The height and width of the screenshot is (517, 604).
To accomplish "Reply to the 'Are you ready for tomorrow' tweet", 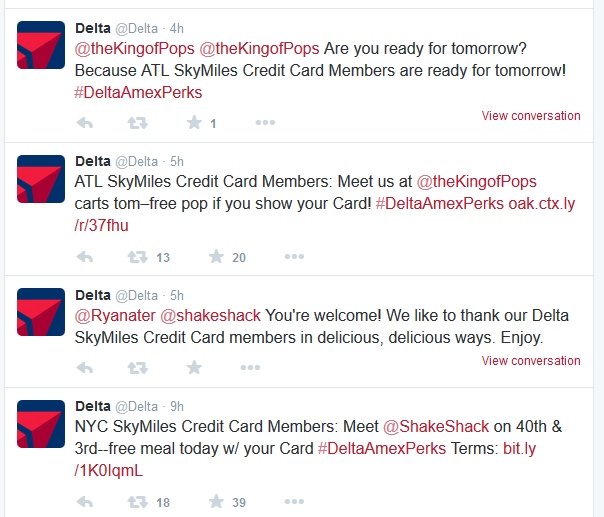I will tap(86, 122).
